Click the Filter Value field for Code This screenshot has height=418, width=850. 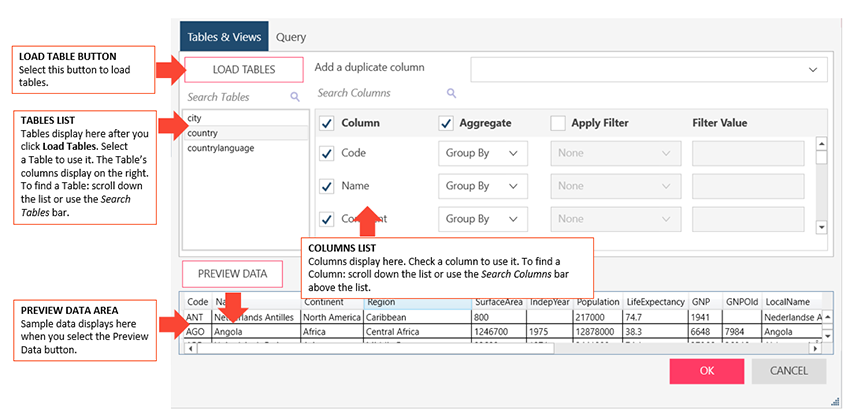748,153
